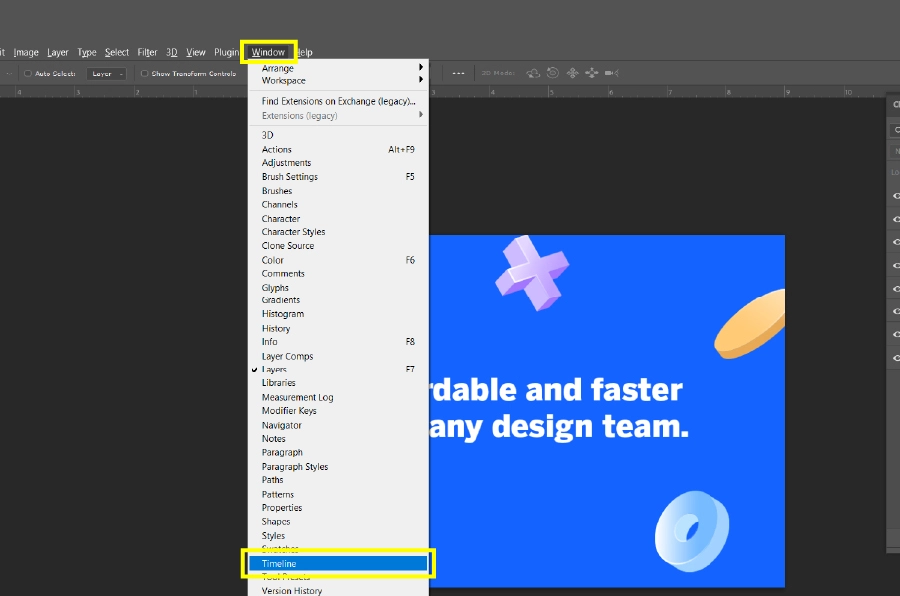900x596 pixels.
Task: Check Show Transform Controls
Action: [144, 73]
